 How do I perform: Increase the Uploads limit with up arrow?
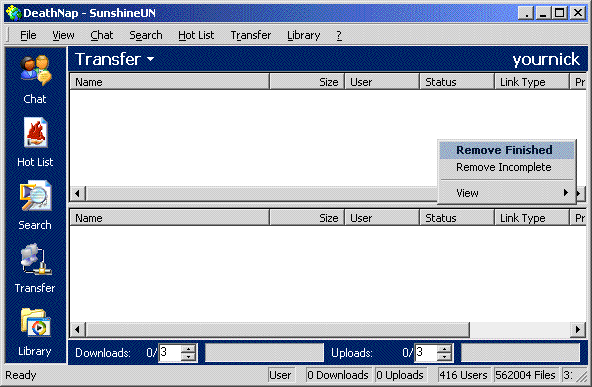click(x=444, y=349)
